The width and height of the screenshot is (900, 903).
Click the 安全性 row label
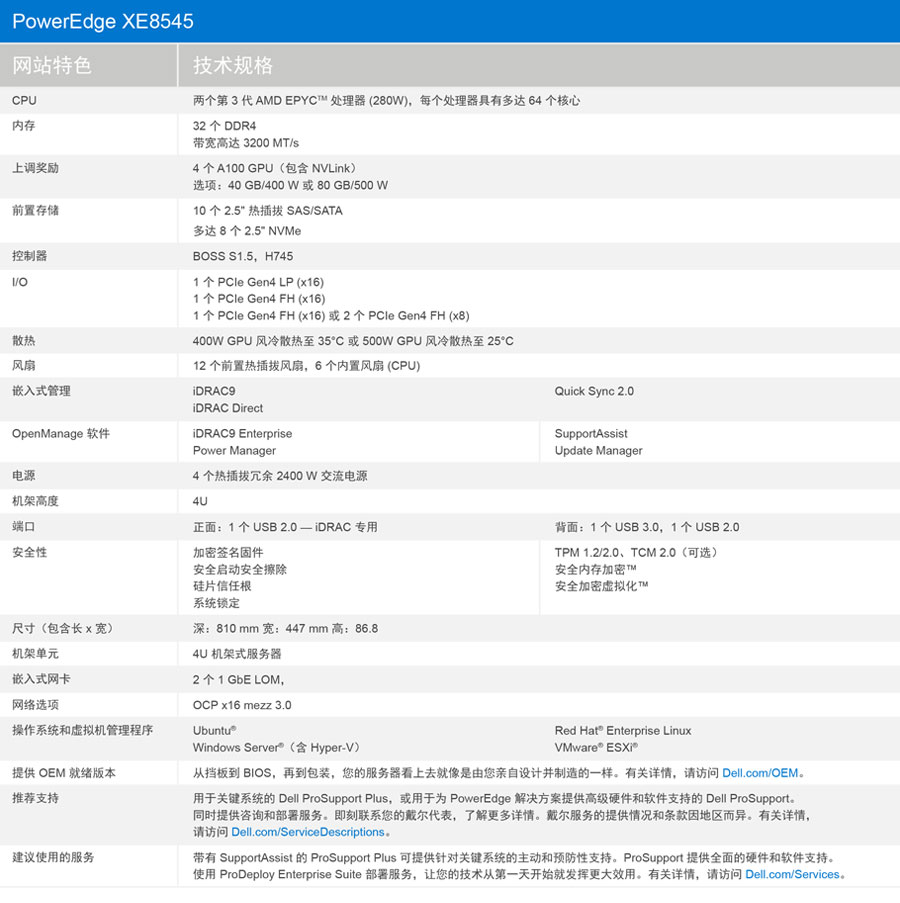(x=29, y=552)
